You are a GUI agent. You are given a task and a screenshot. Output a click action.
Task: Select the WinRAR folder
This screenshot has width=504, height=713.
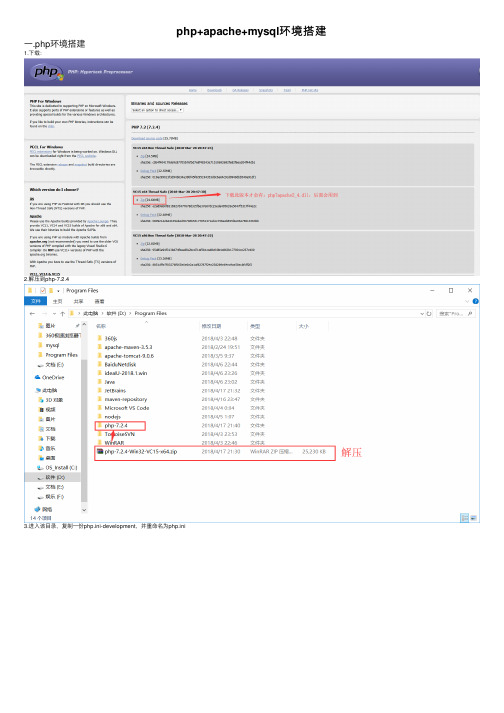point(114,442)
